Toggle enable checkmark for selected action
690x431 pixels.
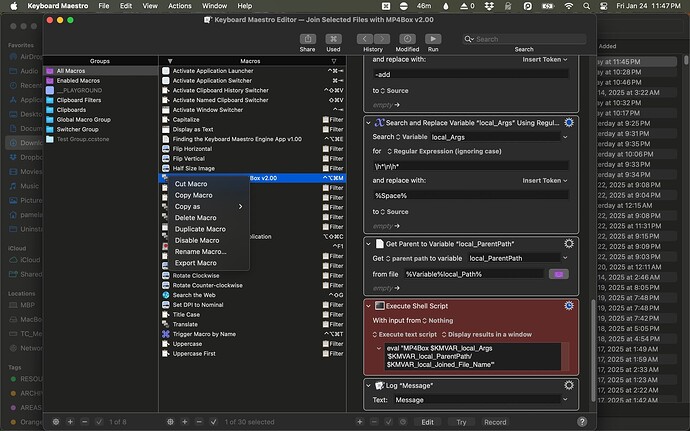[388, 422]
